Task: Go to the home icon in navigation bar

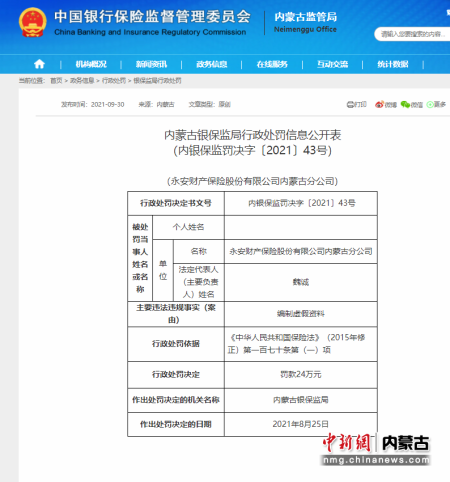Action: [x=39, y=64]
